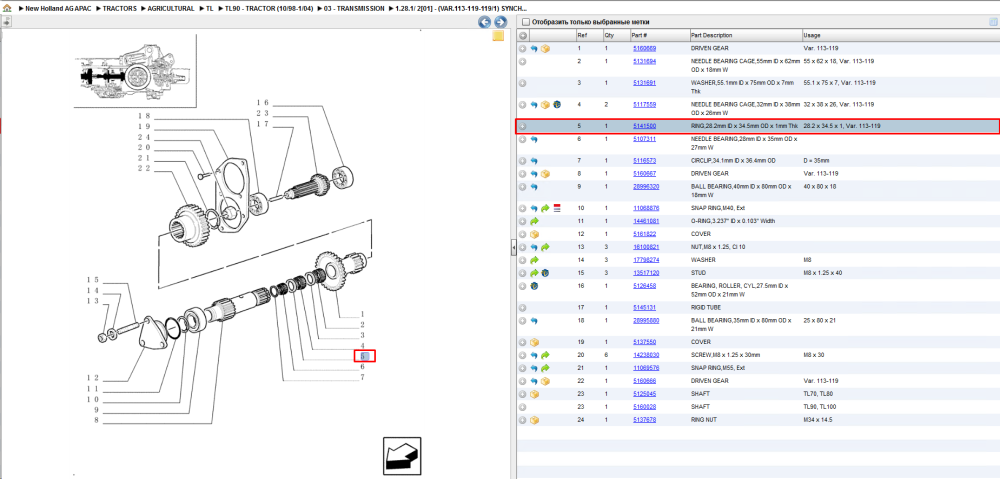Screen dimensions: 1000x479
Task: Click the grid icon at table's top right
Action: 993,22
